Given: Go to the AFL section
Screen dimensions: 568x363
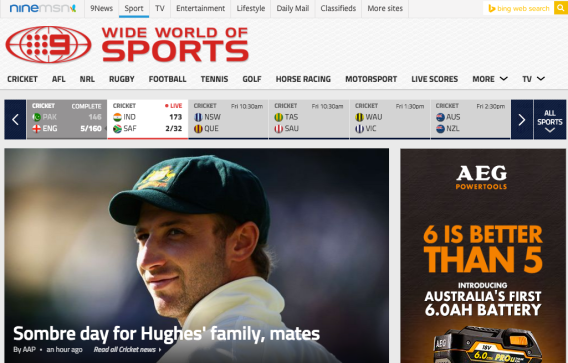Looking at the screenshot, I should (59, 79).
